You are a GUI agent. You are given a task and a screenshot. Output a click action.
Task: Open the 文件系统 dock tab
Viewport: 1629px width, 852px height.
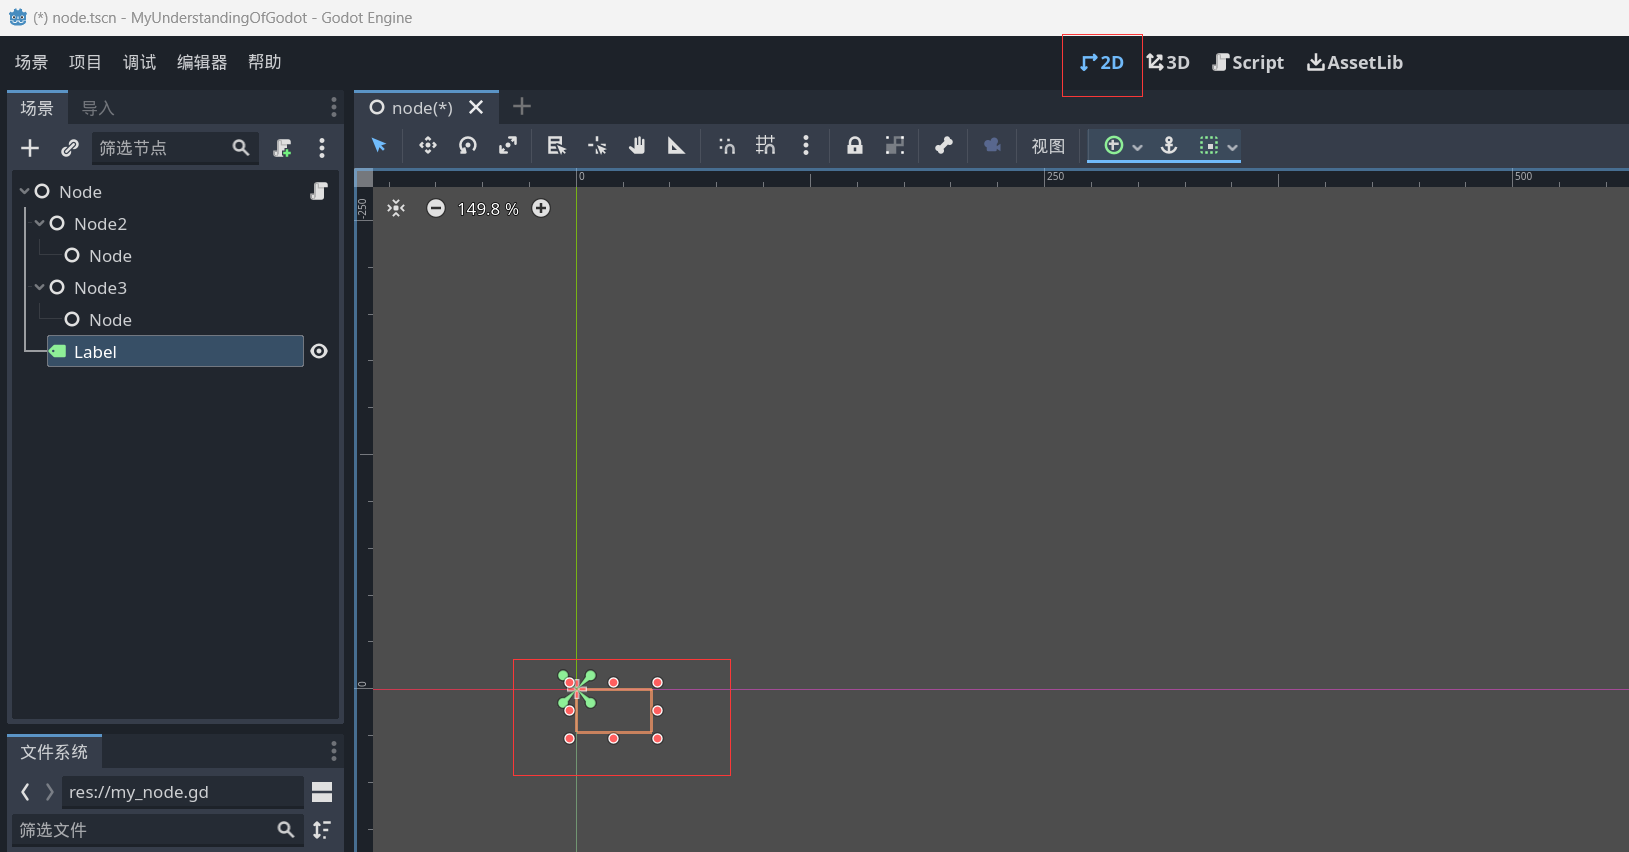[54, 752]
